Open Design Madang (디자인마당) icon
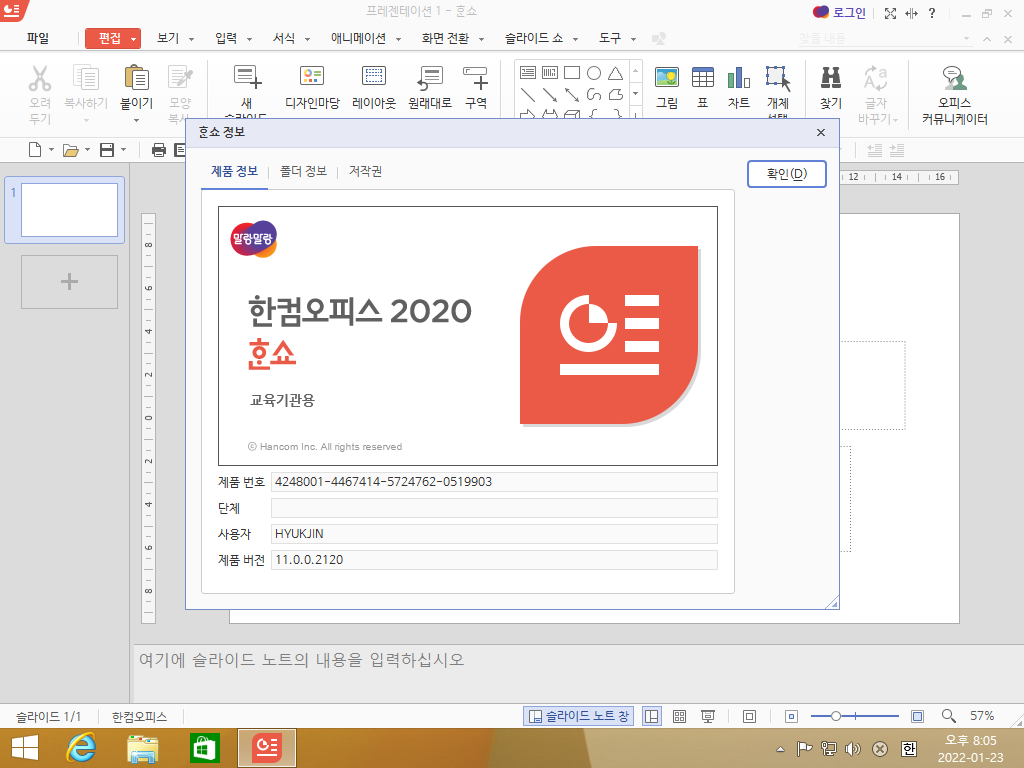The width and height of the screenshot is (1024, 768). pos(312,76)
